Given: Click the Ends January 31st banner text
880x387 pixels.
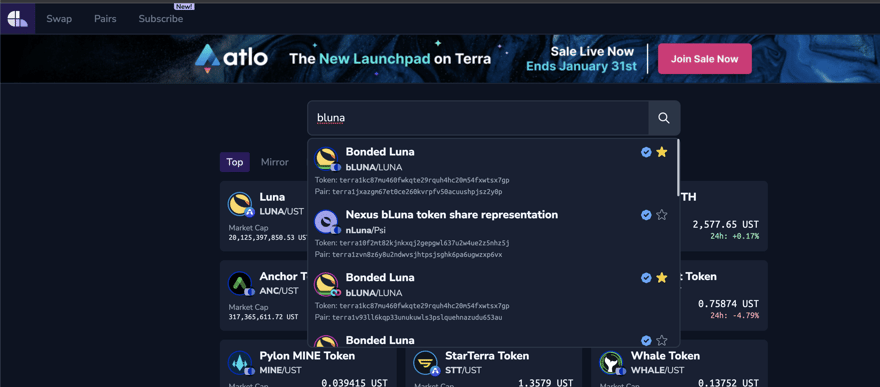Looking at the screenshot, I should (x=581, y=66).
